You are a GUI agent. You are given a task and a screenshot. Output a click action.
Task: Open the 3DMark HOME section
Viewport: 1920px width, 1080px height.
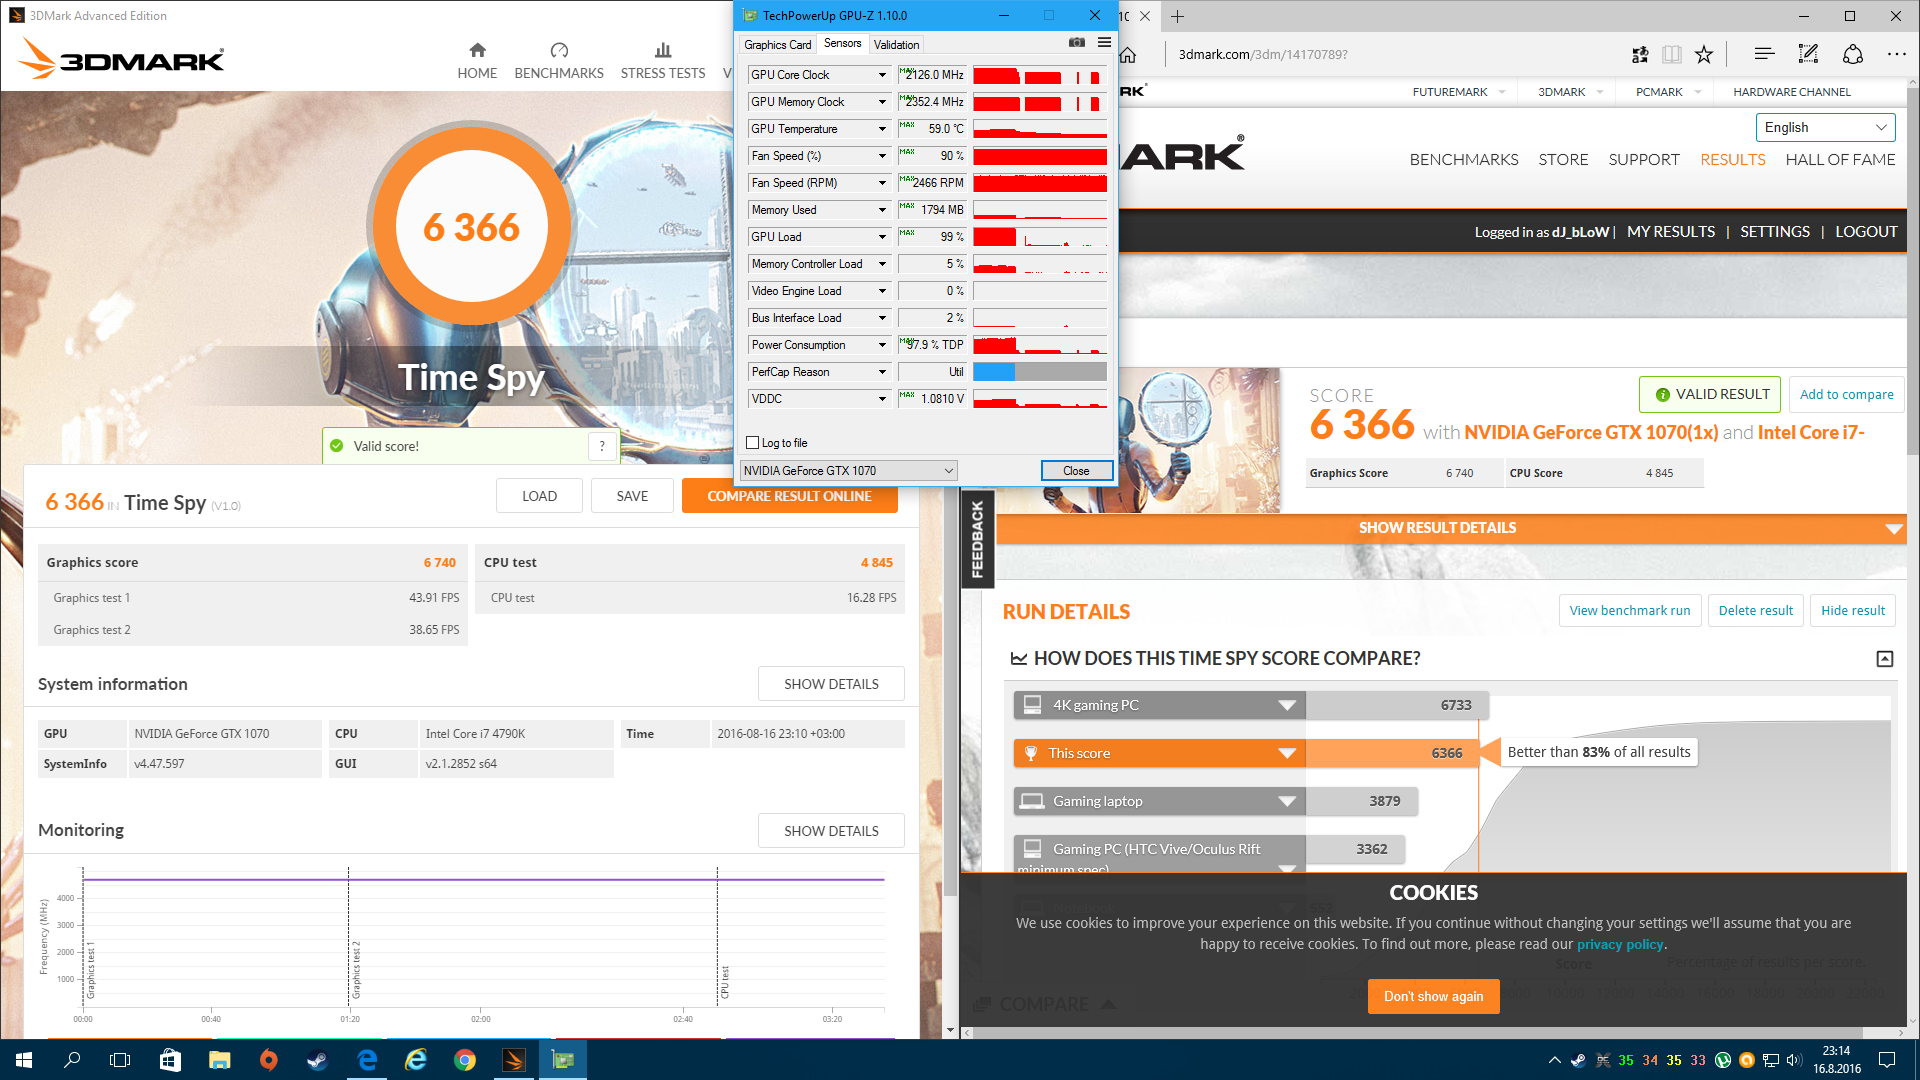477,61
